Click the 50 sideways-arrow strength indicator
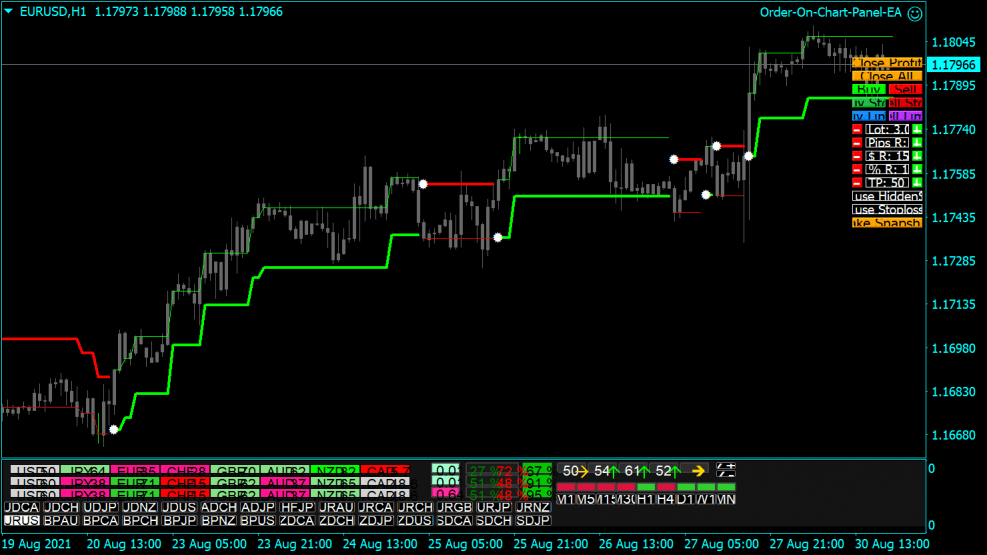The height and width of the screenshot is (555, 987). pos(575,471)
